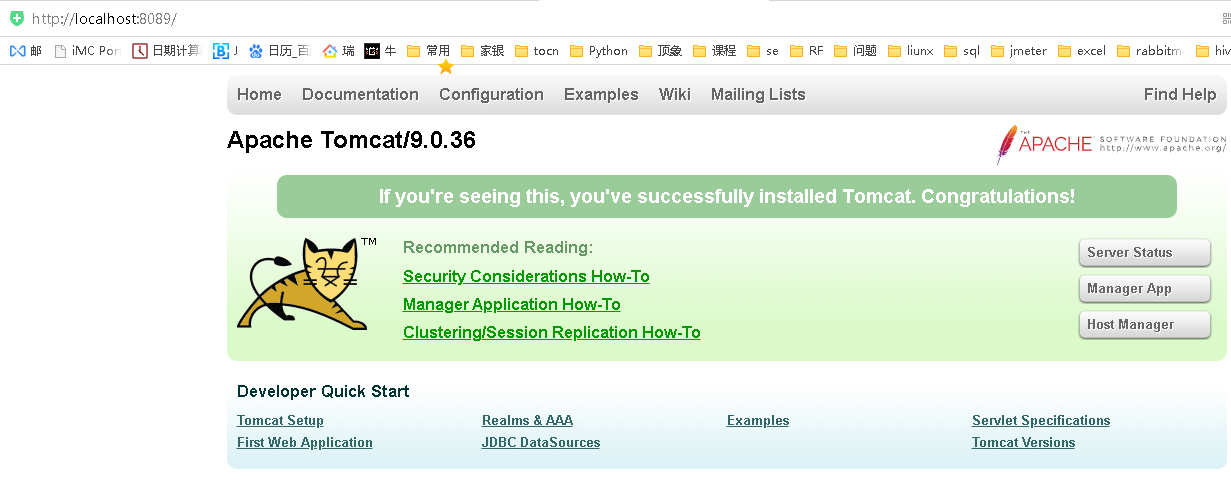The height and width of the screenshot is (485, 1231).
Task: Open the Python bookmarks folder
Action: click(598, 51)
